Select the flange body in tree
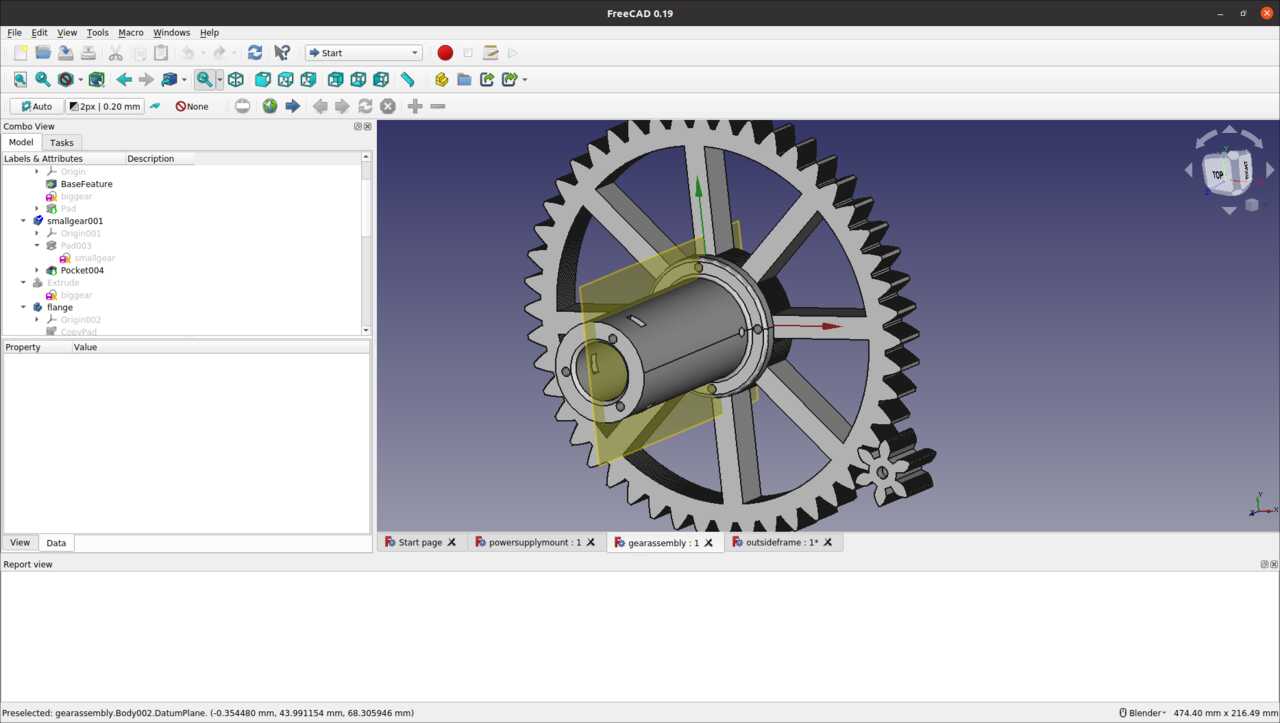This screenshot has height=723, width=1280. [59, 307]
